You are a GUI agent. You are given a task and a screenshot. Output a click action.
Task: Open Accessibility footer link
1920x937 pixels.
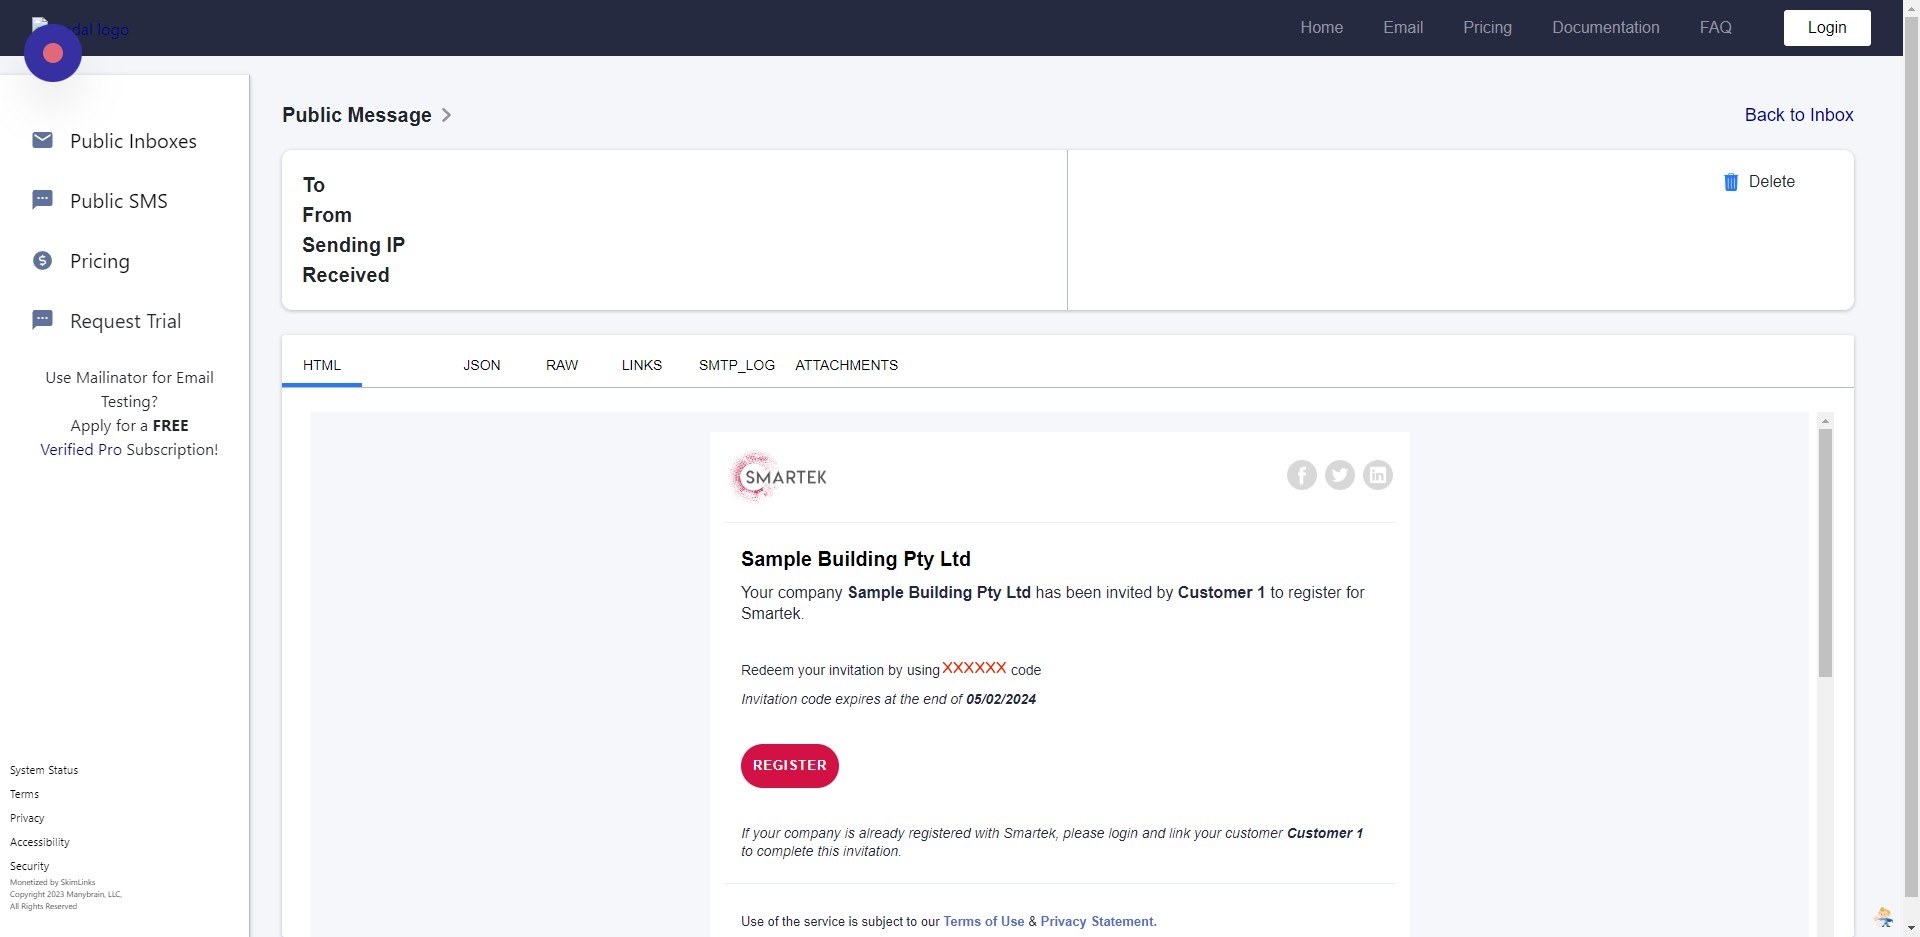(40, 842)
